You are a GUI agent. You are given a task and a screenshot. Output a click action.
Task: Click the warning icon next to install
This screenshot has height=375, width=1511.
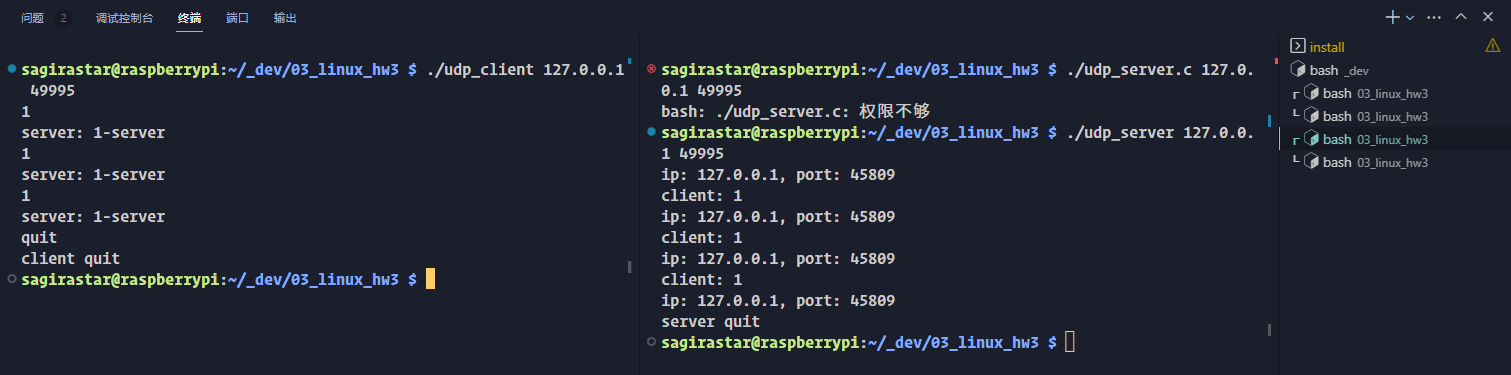click(x=1494, y=46)
